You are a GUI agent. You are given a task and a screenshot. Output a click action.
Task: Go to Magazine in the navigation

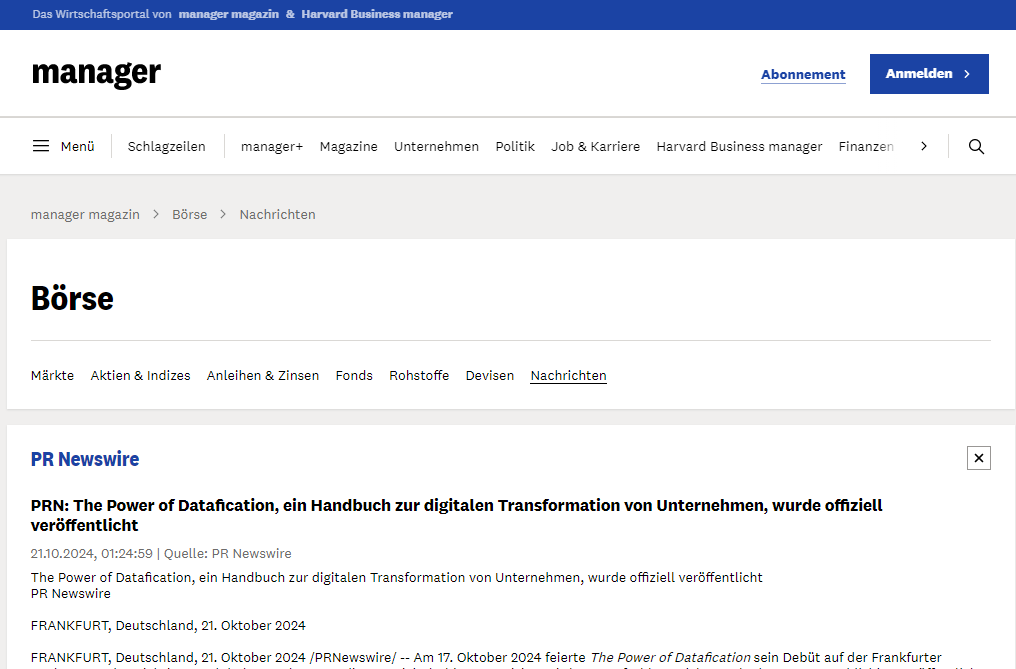pyautogui.click(x=348, y=146)
